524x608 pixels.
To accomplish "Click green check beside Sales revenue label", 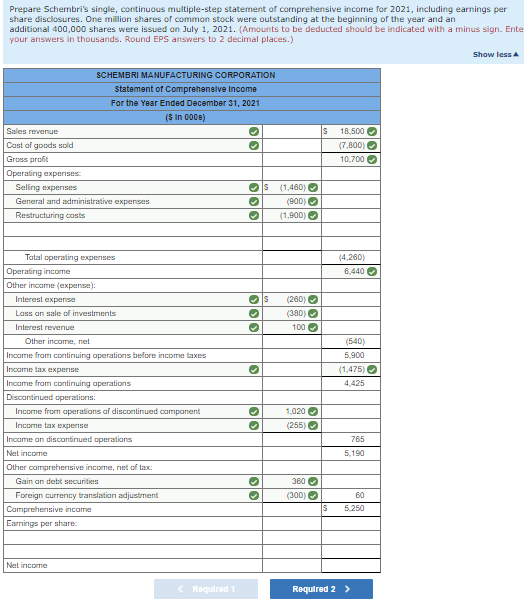I will (x=254, y=131).
